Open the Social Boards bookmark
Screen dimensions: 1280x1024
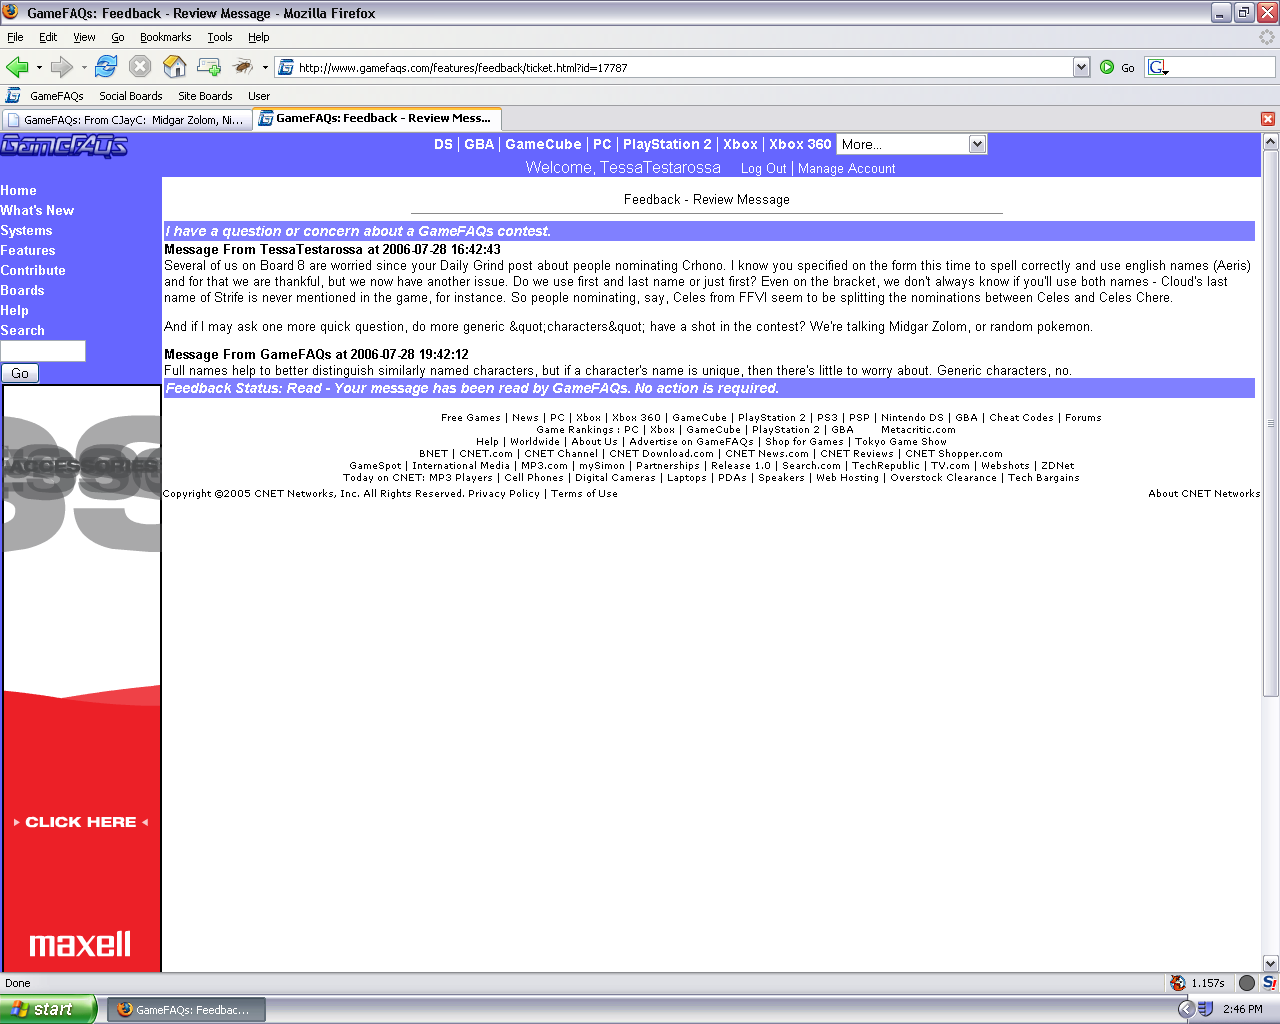tap(131, 96)
